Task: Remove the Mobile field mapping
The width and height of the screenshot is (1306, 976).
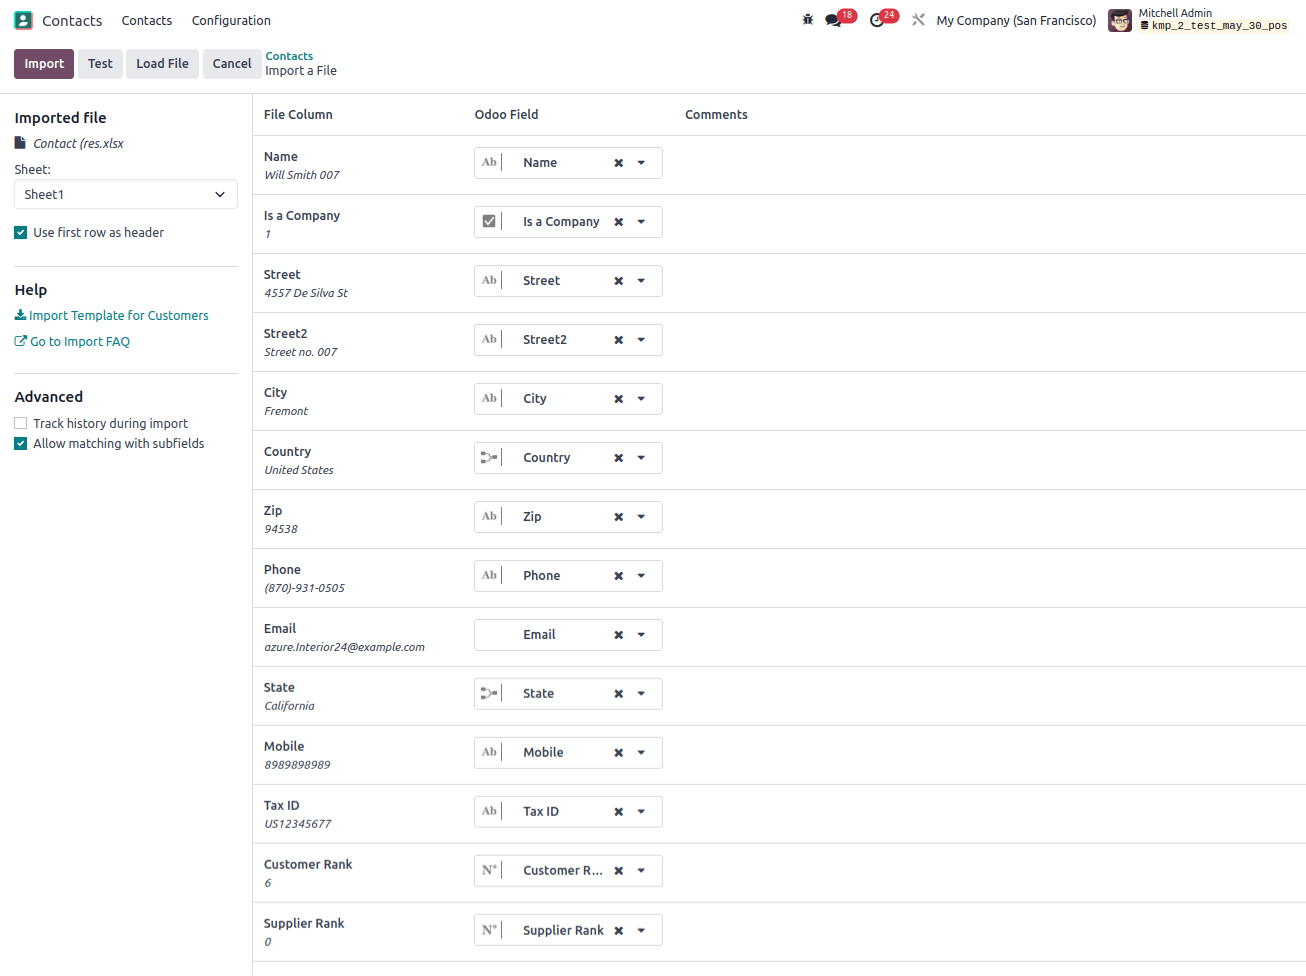Action: coord(619,753)
